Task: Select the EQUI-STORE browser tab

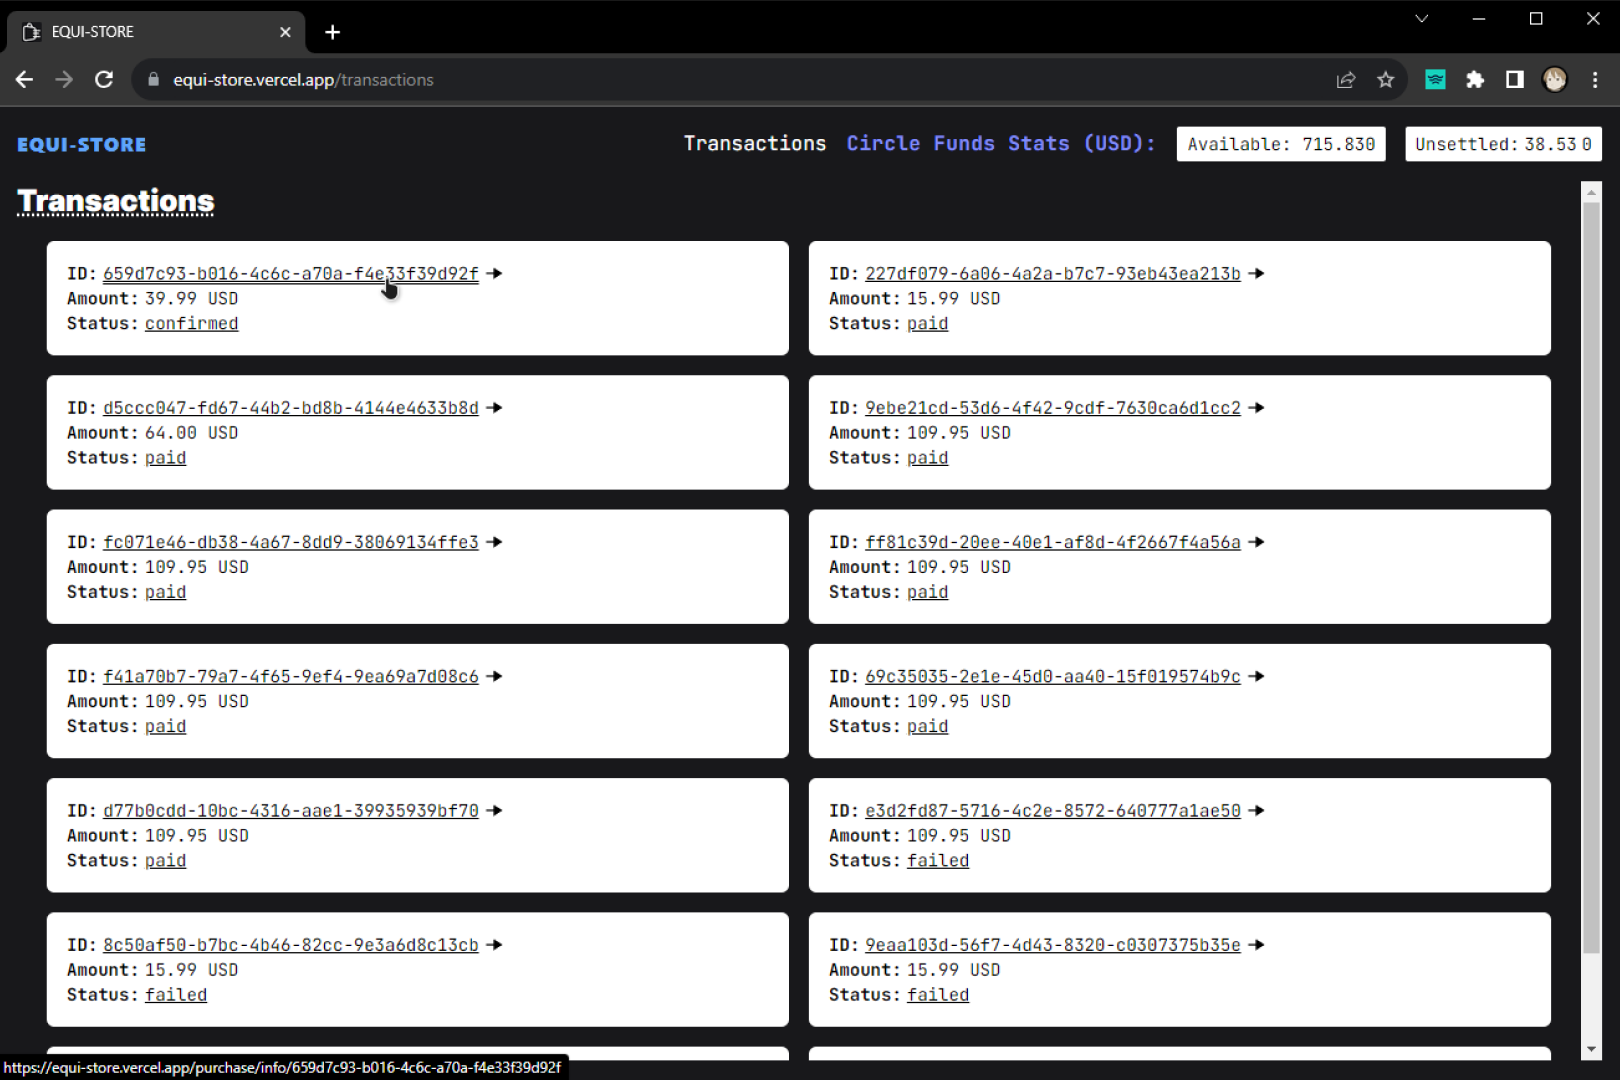Action: click(156, 32)
